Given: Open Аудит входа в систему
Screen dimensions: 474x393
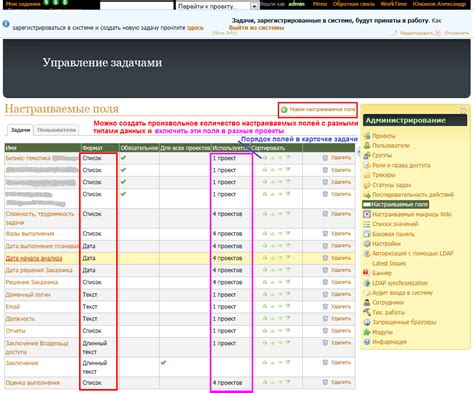Looking at the screenshot, I should click(402, 293).
